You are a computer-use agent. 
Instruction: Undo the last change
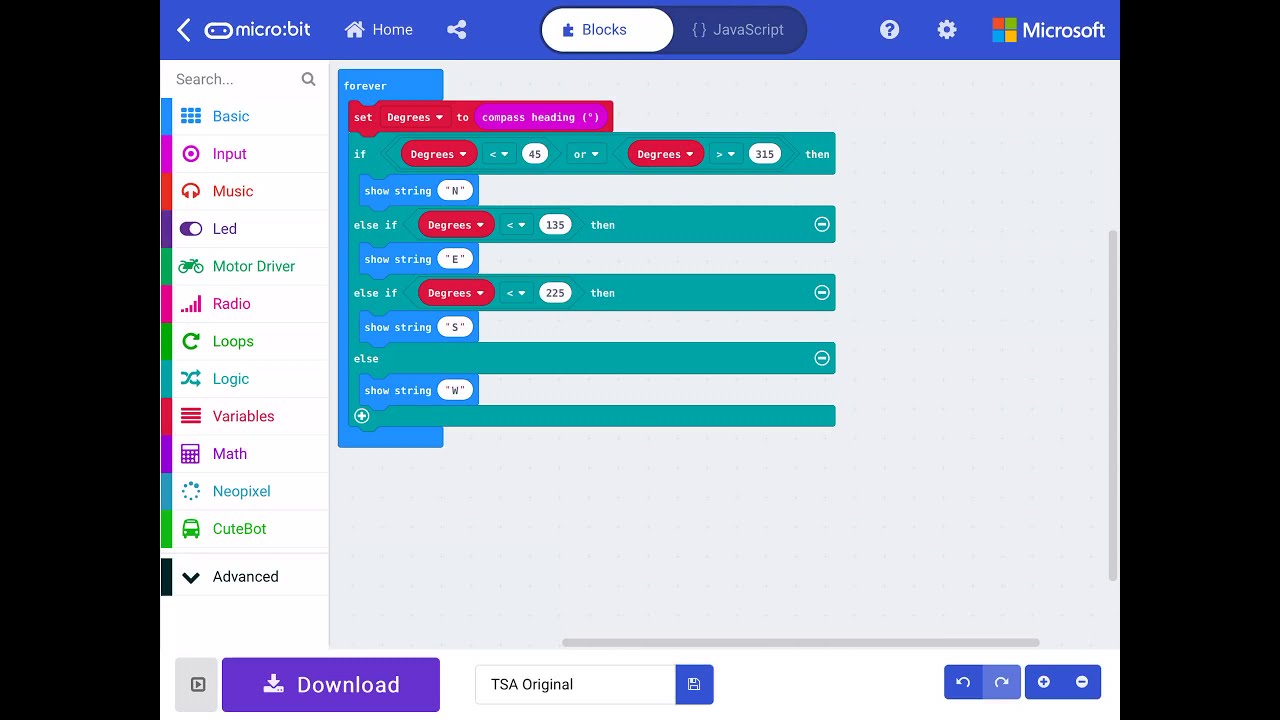coord(963,682)
